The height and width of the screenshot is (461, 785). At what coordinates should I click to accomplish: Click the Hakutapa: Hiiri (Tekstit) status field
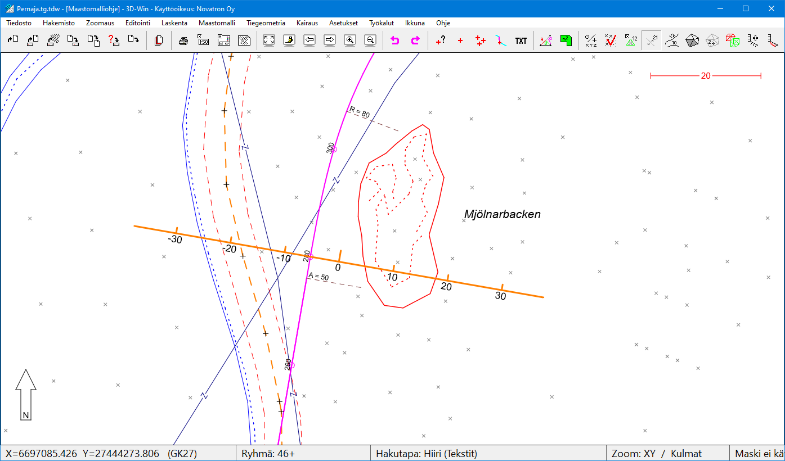tap(425, 453)
